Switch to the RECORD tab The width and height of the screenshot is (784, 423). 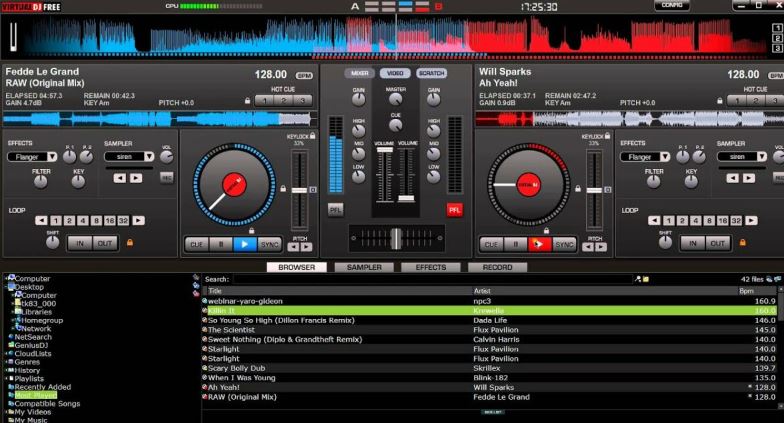(498, 268)
